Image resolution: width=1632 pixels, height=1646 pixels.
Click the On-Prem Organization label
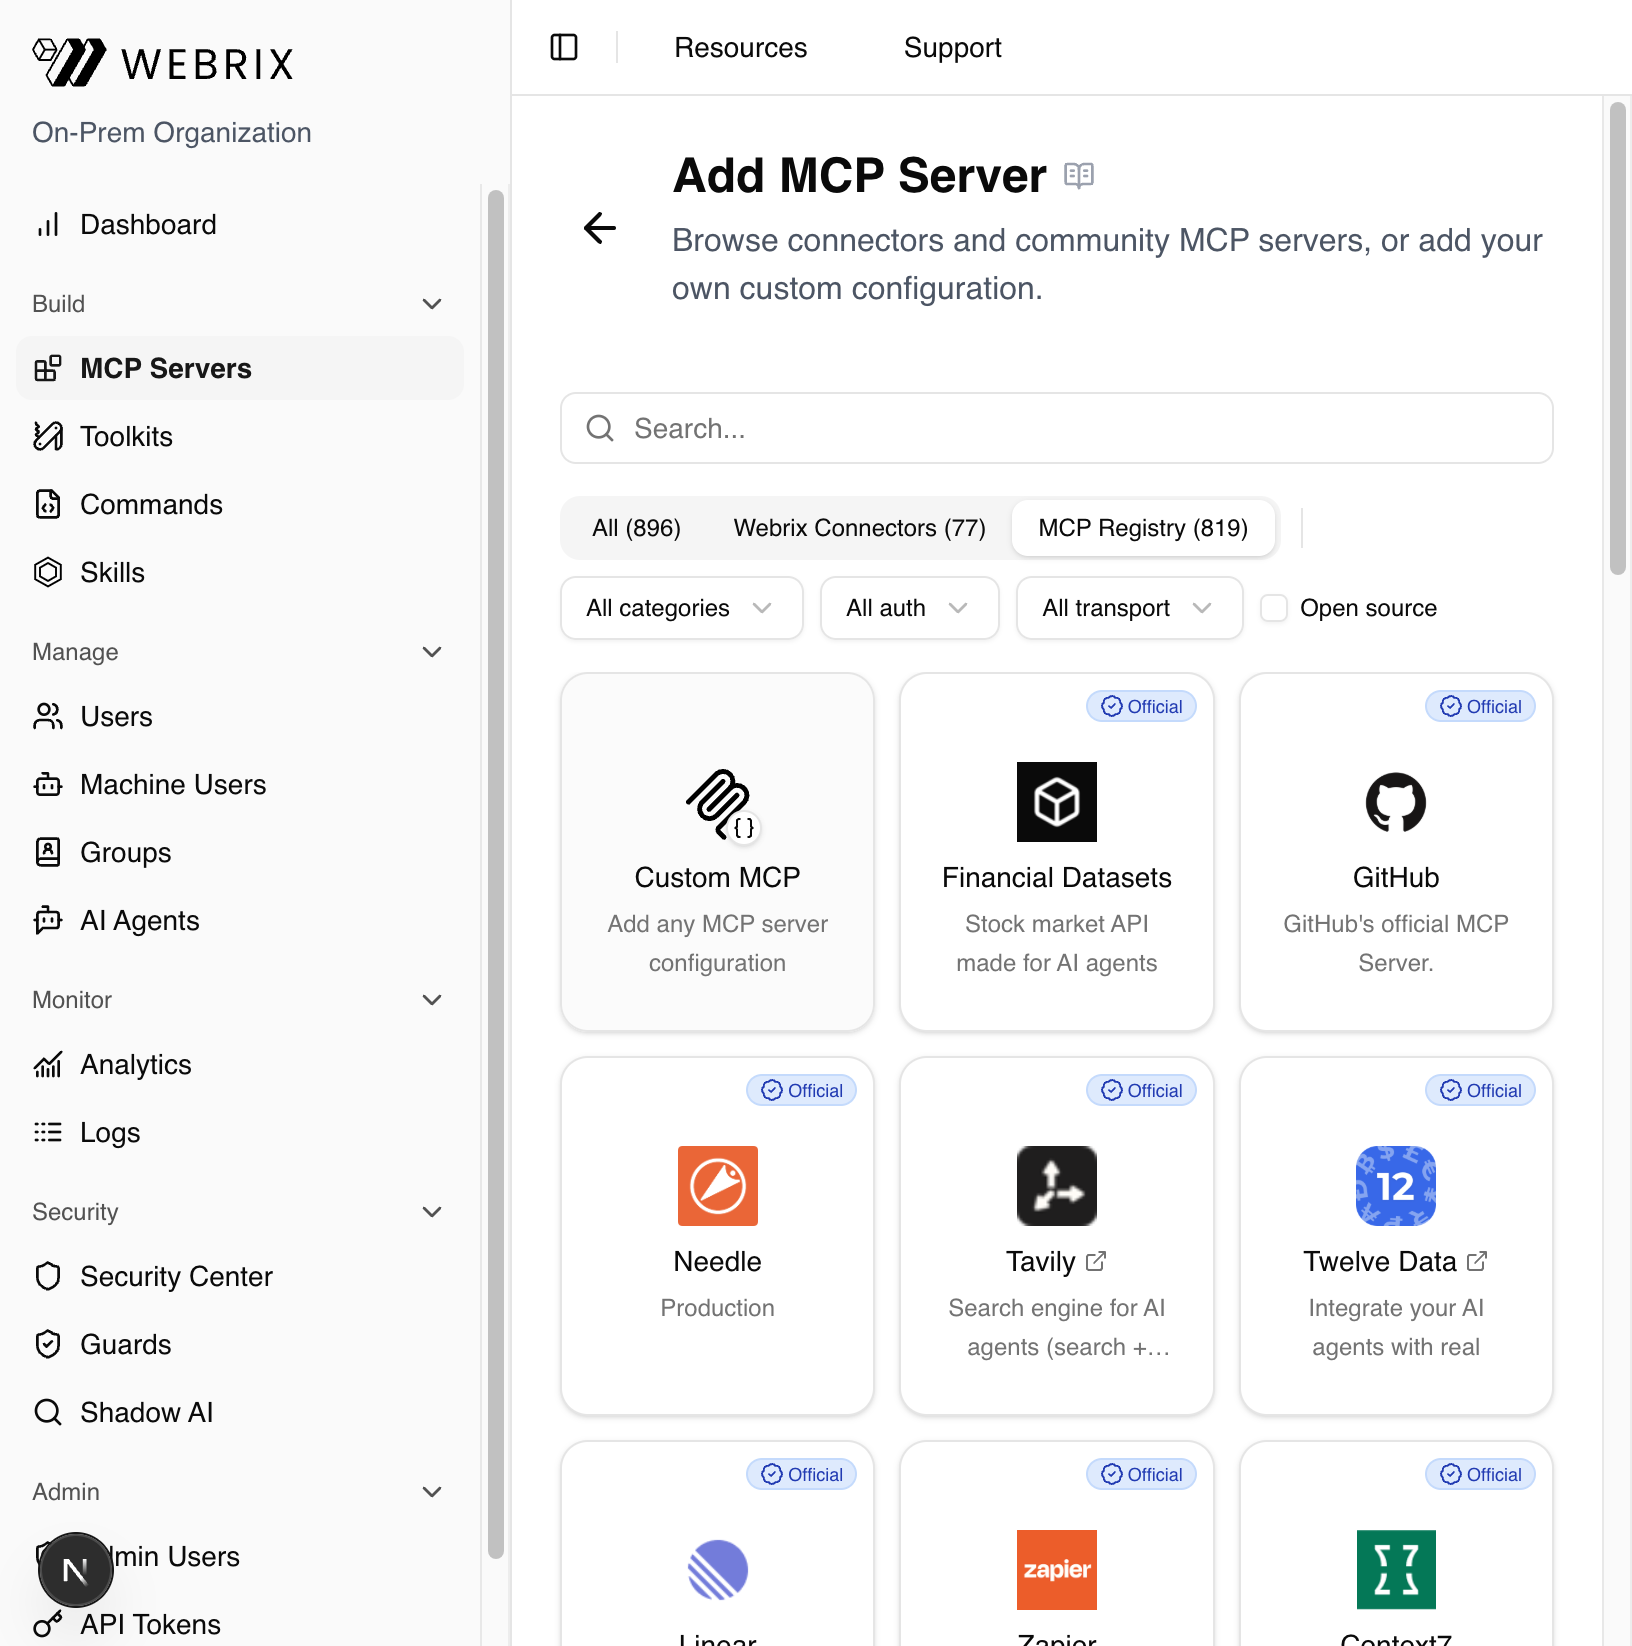(172, 132)
